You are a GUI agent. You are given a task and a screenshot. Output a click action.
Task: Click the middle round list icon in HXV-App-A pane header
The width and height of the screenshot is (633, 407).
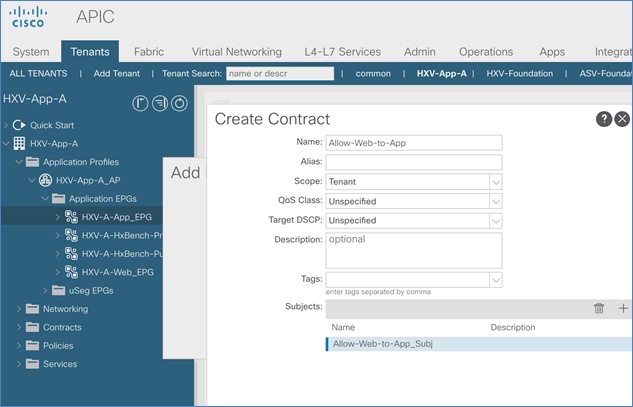click(160, 103)
